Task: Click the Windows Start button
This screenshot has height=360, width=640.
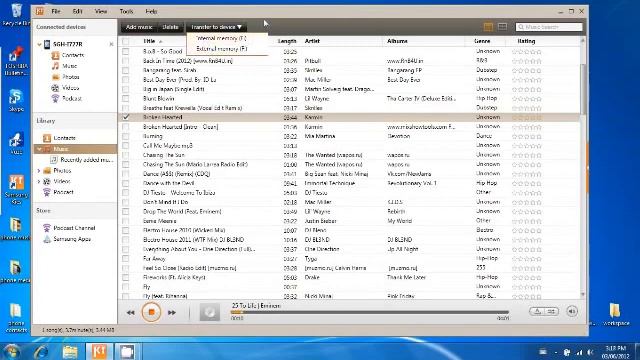Action: pos(11,351)
